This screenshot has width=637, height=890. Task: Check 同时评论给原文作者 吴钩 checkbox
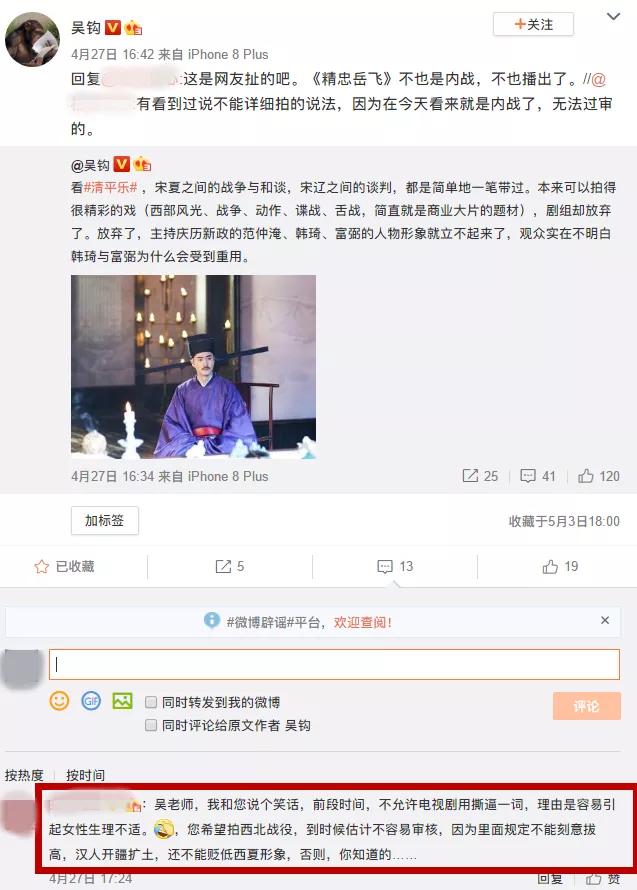151,725
